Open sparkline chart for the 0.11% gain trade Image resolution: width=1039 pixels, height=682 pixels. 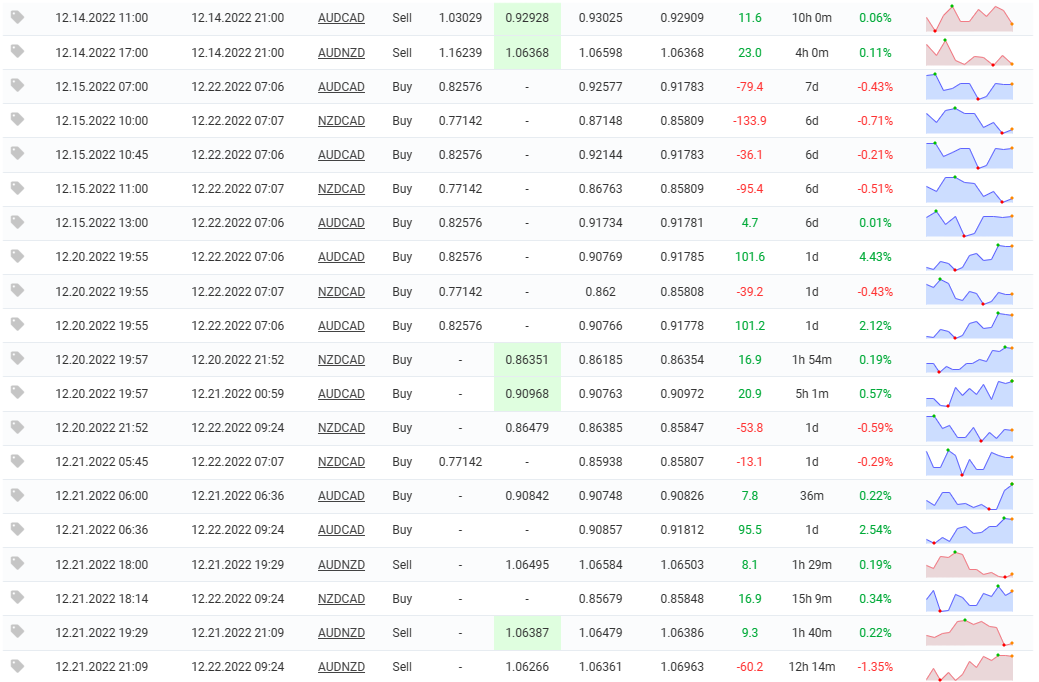(x=969, y=52)
